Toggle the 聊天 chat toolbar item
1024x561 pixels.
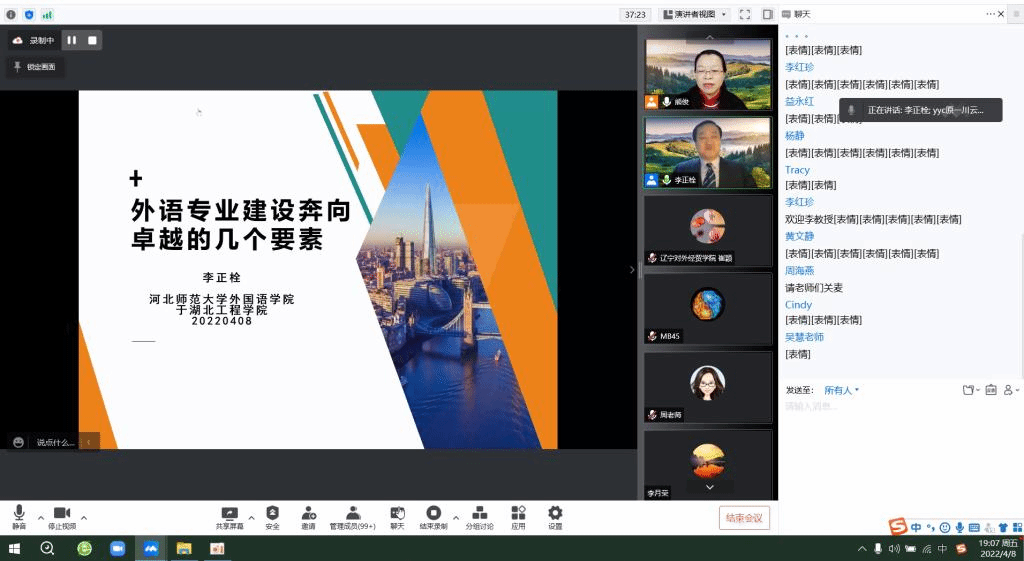click(397, 517)
